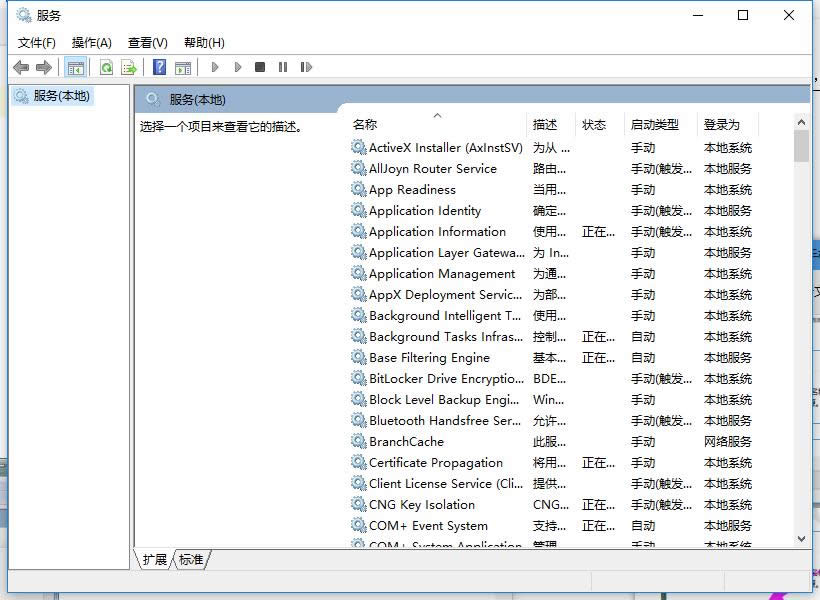Click the Back navigation arrow

pyautogui.click(x=21, y=67)
